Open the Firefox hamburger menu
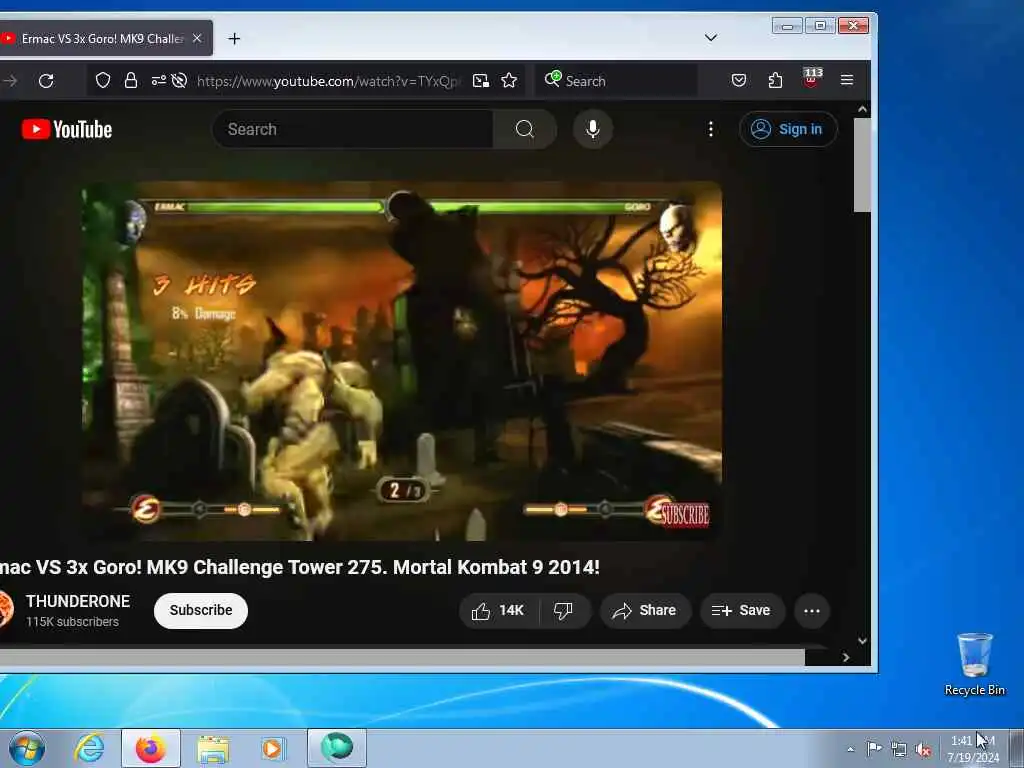The image size is (1024, 768). [847, 80]
